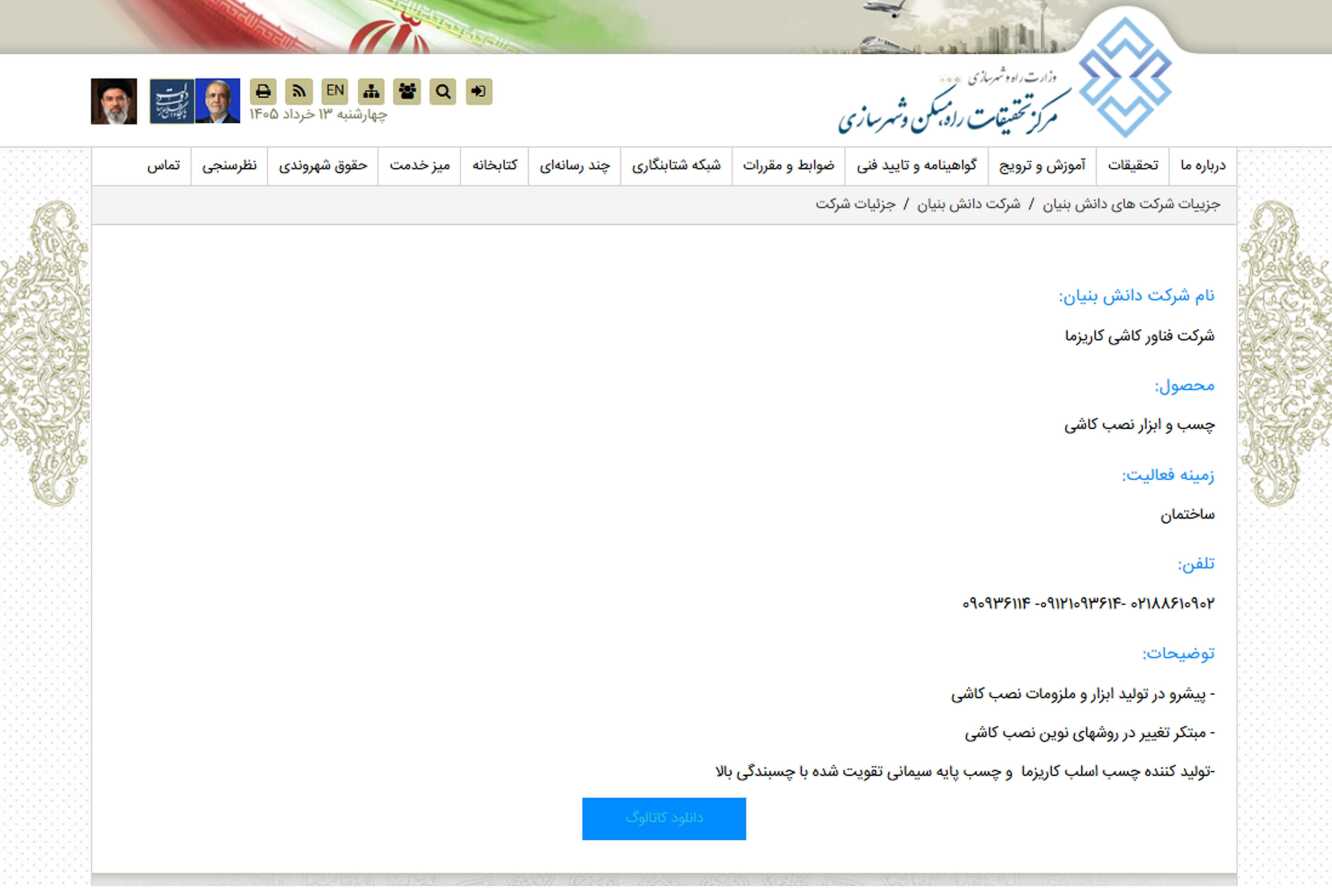Click breadcrumb شرکت دانش بنیان

click(969, 204)
